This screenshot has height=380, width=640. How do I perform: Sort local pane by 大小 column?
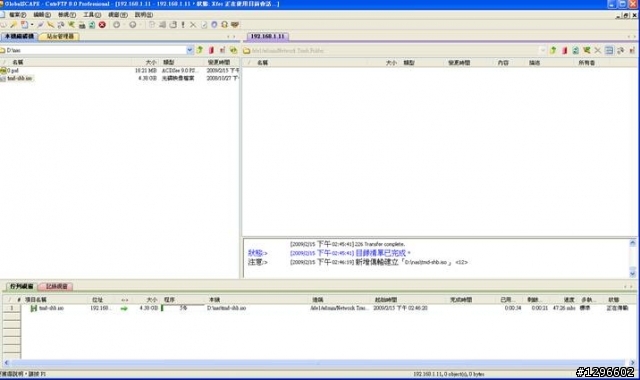(x=146, y=62)
